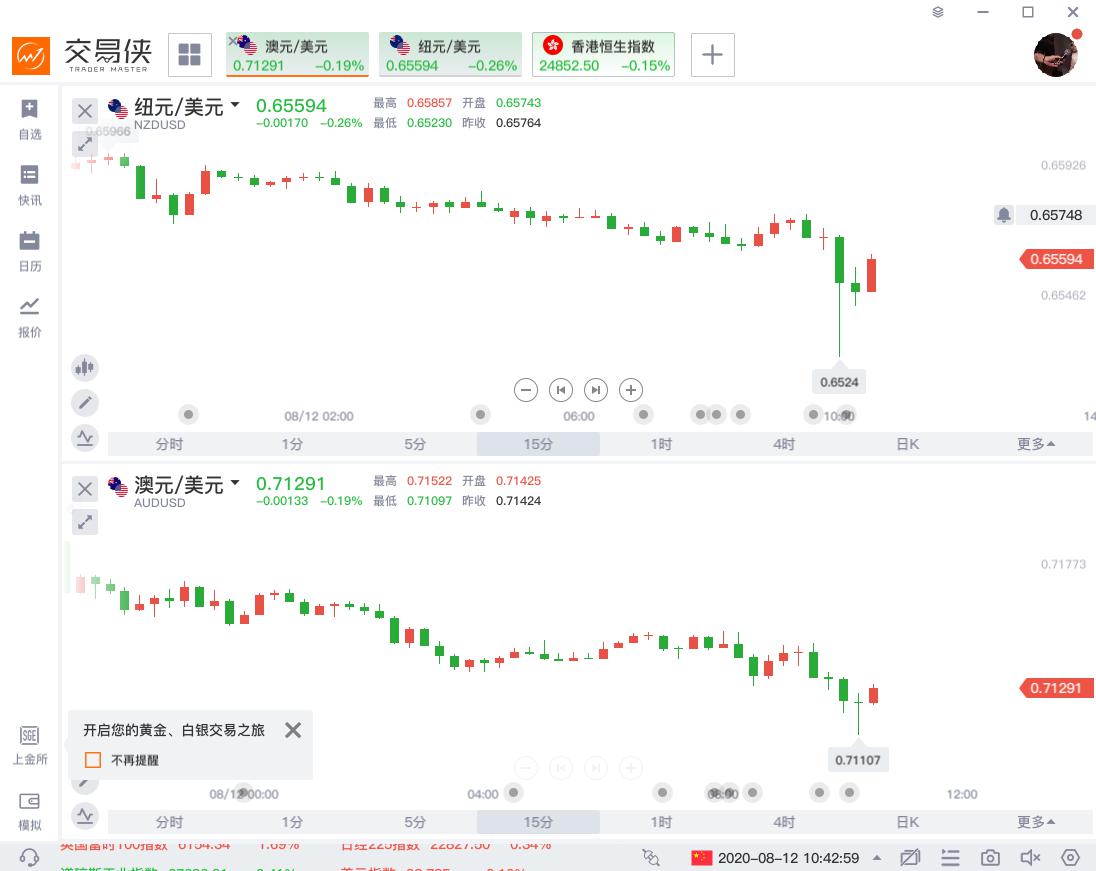Zoom in NZDUSD chart with plus button

[x=630, y=390]
